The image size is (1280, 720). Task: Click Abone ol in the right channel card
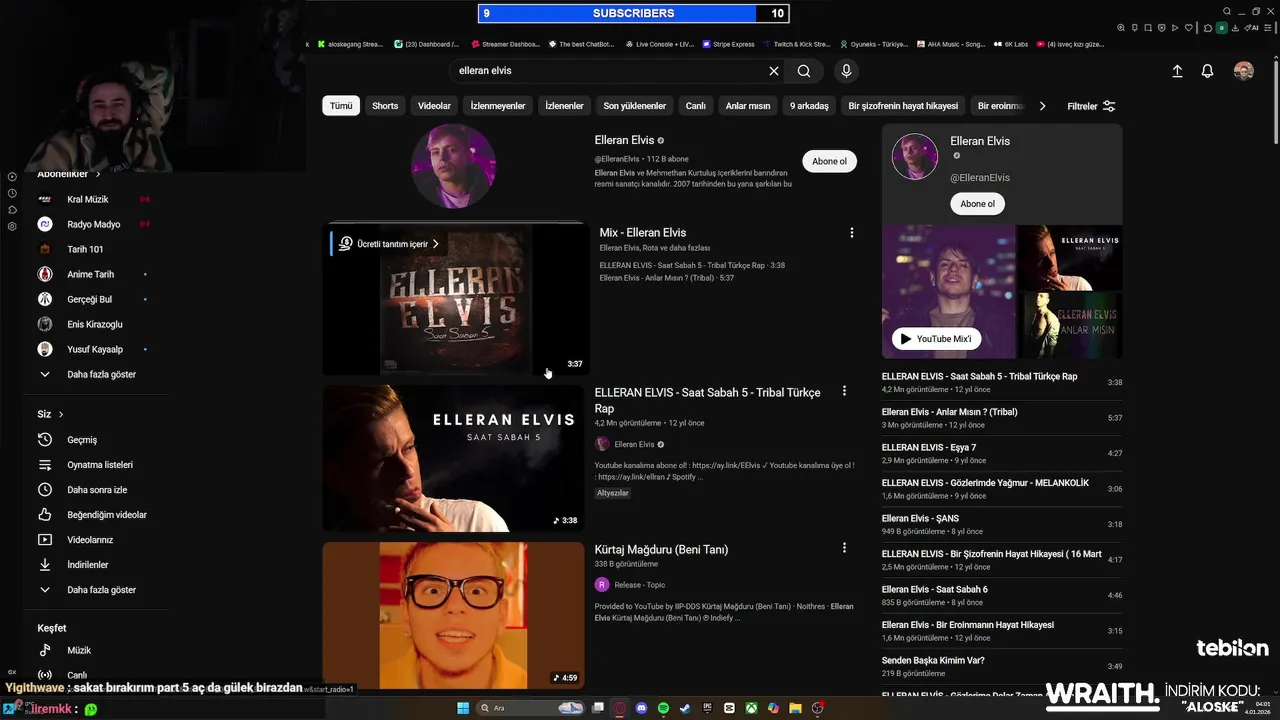coord(977,204)
